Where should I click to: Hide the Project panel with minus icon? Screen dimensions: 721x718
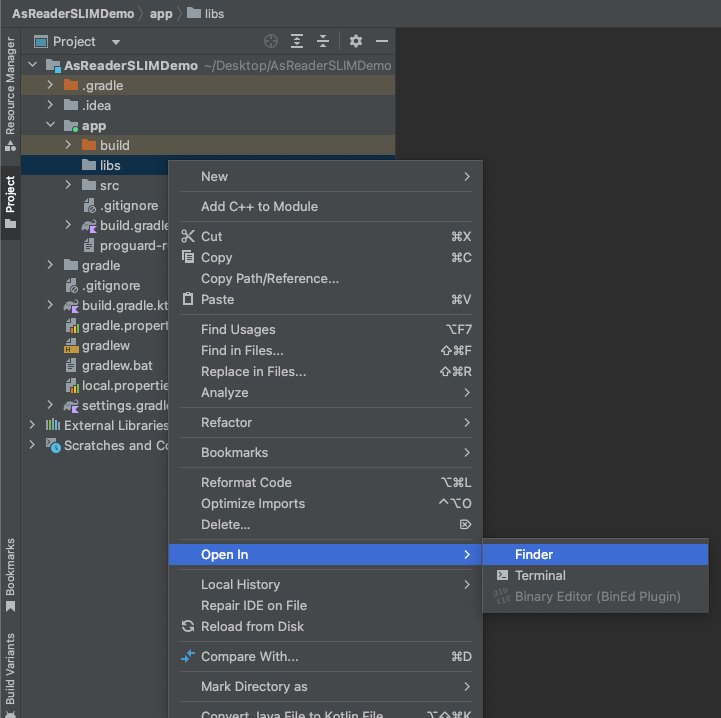coord(381,41)
